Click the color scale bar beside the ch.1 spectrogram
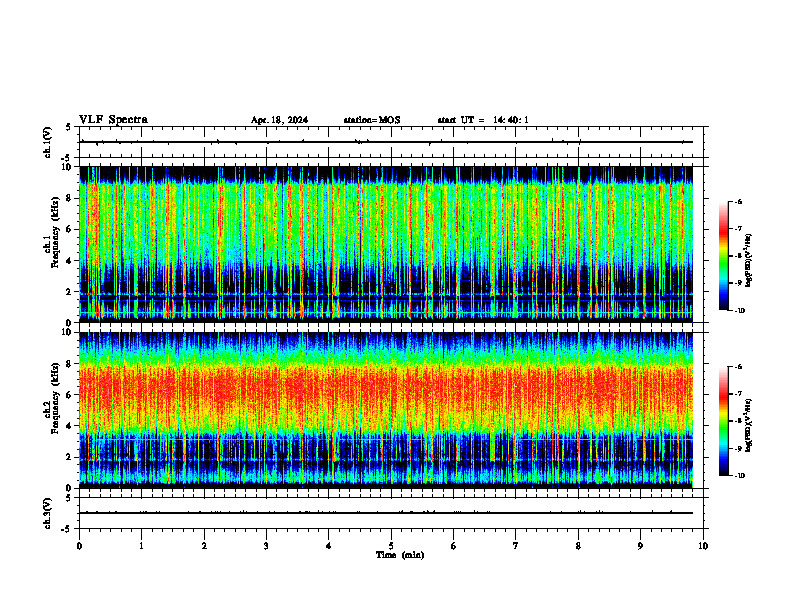 (x=723, y=256)
